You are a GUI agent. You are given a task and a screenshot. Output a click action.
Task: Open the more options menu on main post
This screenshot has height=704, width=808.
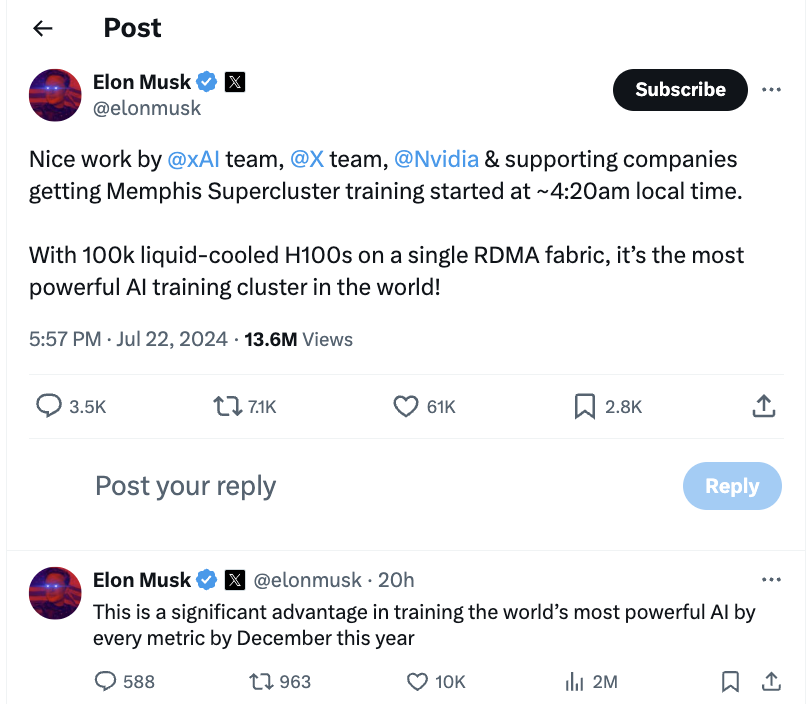pos(771,89)
